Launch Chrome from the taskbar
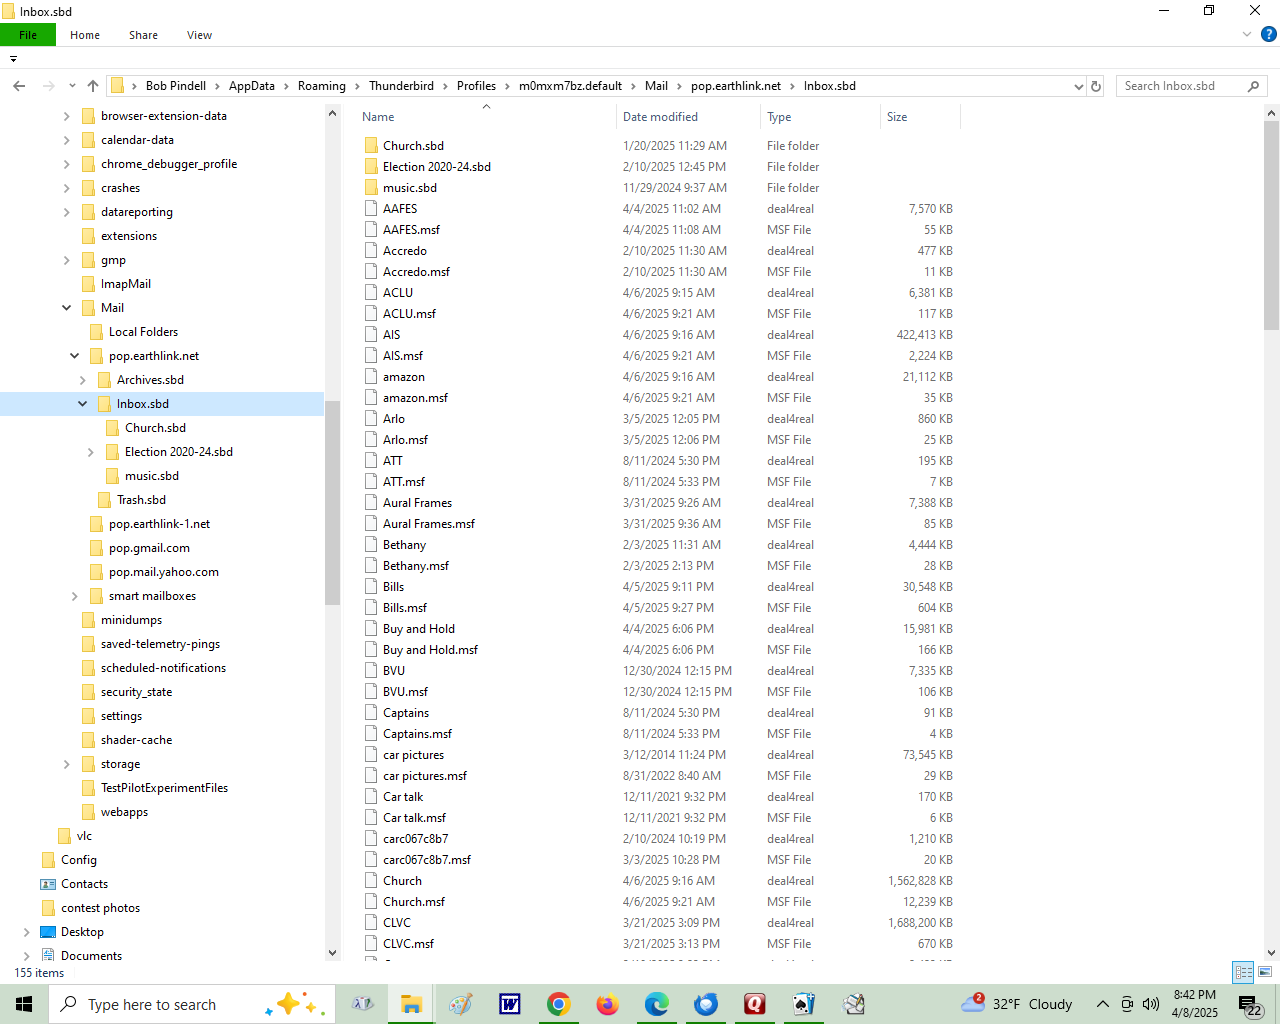 tap(559, 1004)
